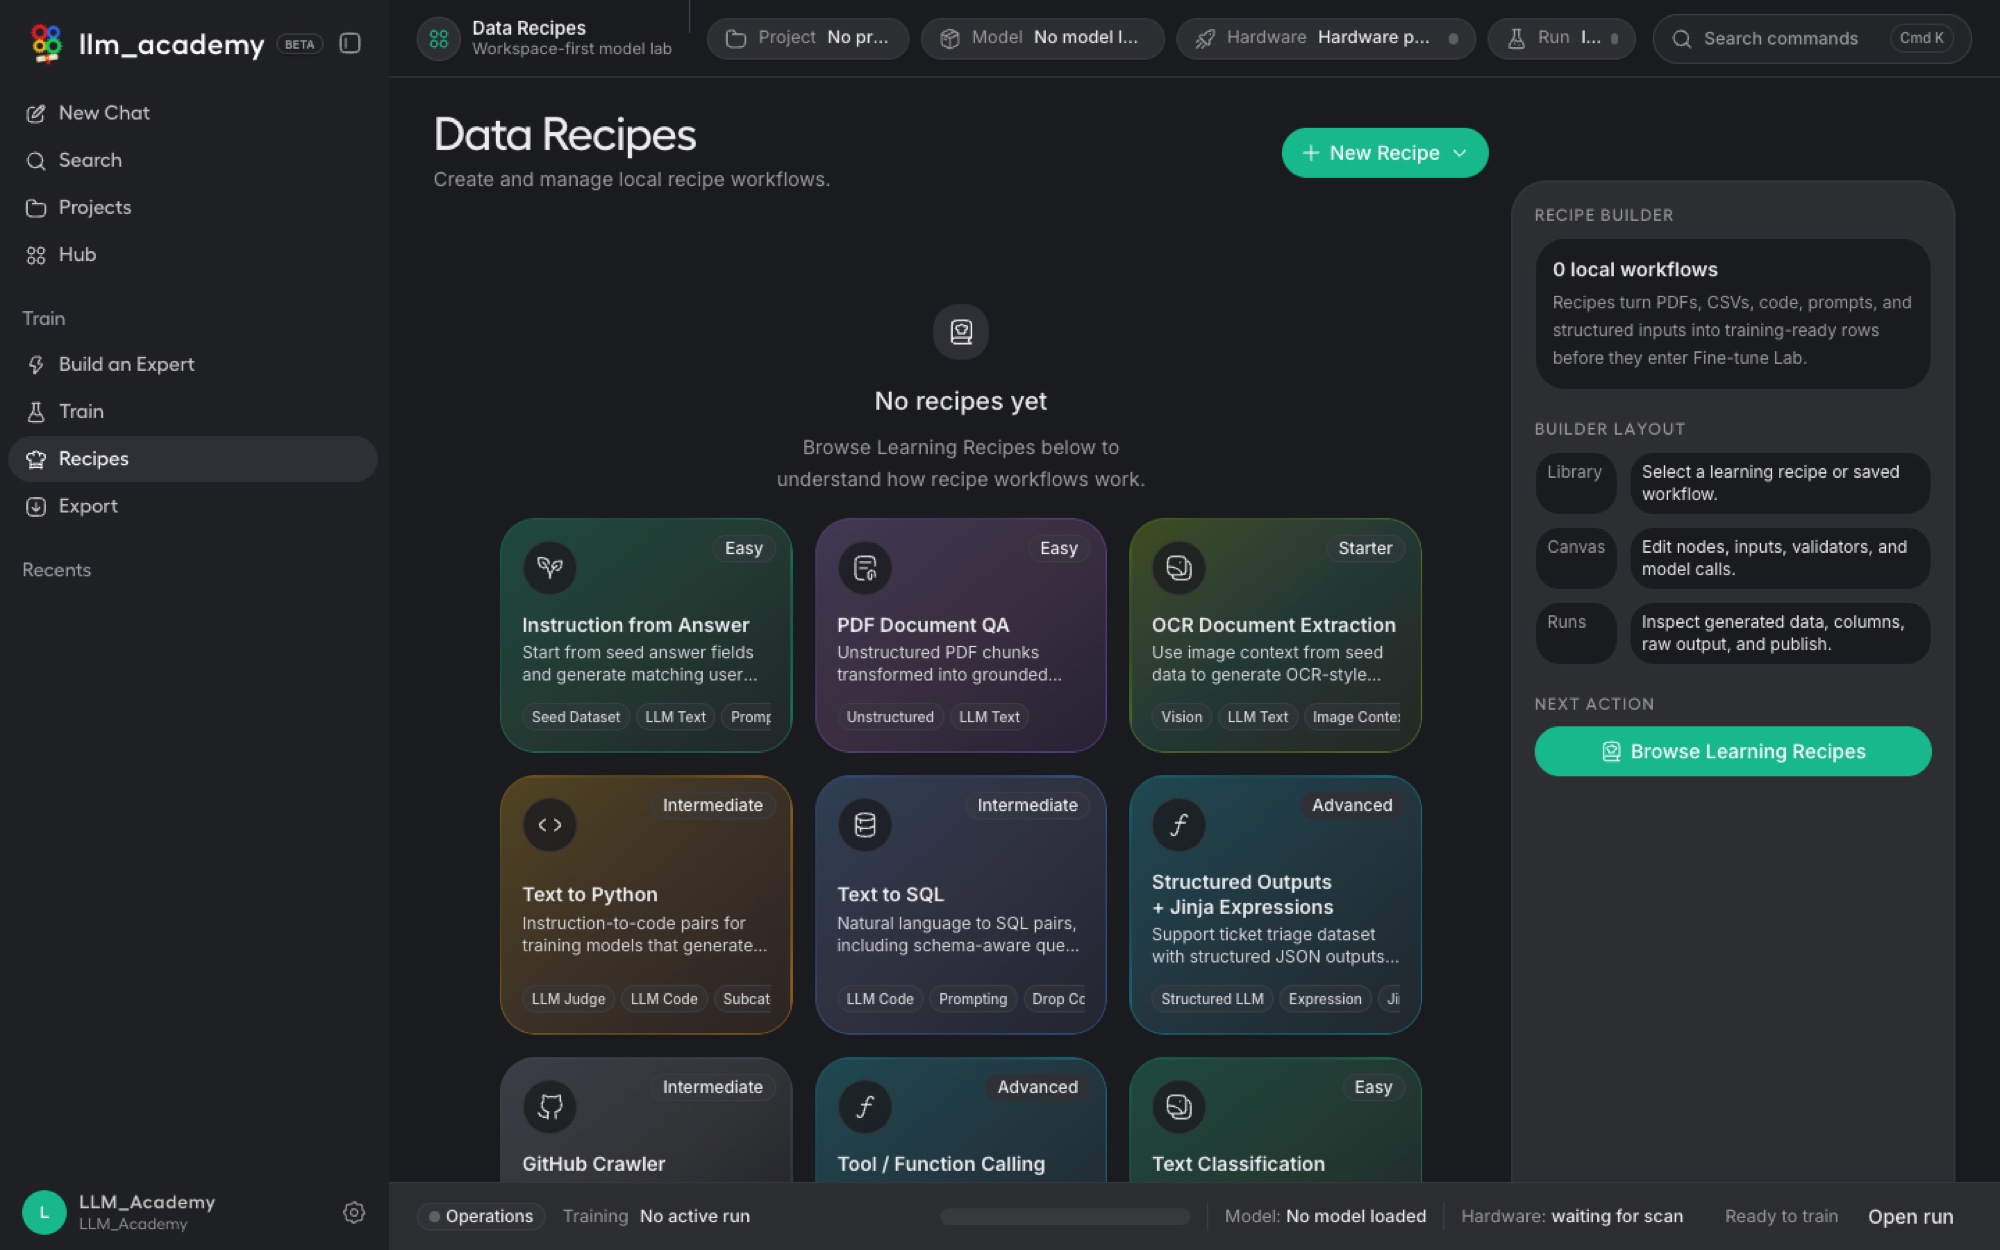Click the database icon on Text to SQL

tap(865, 825)
